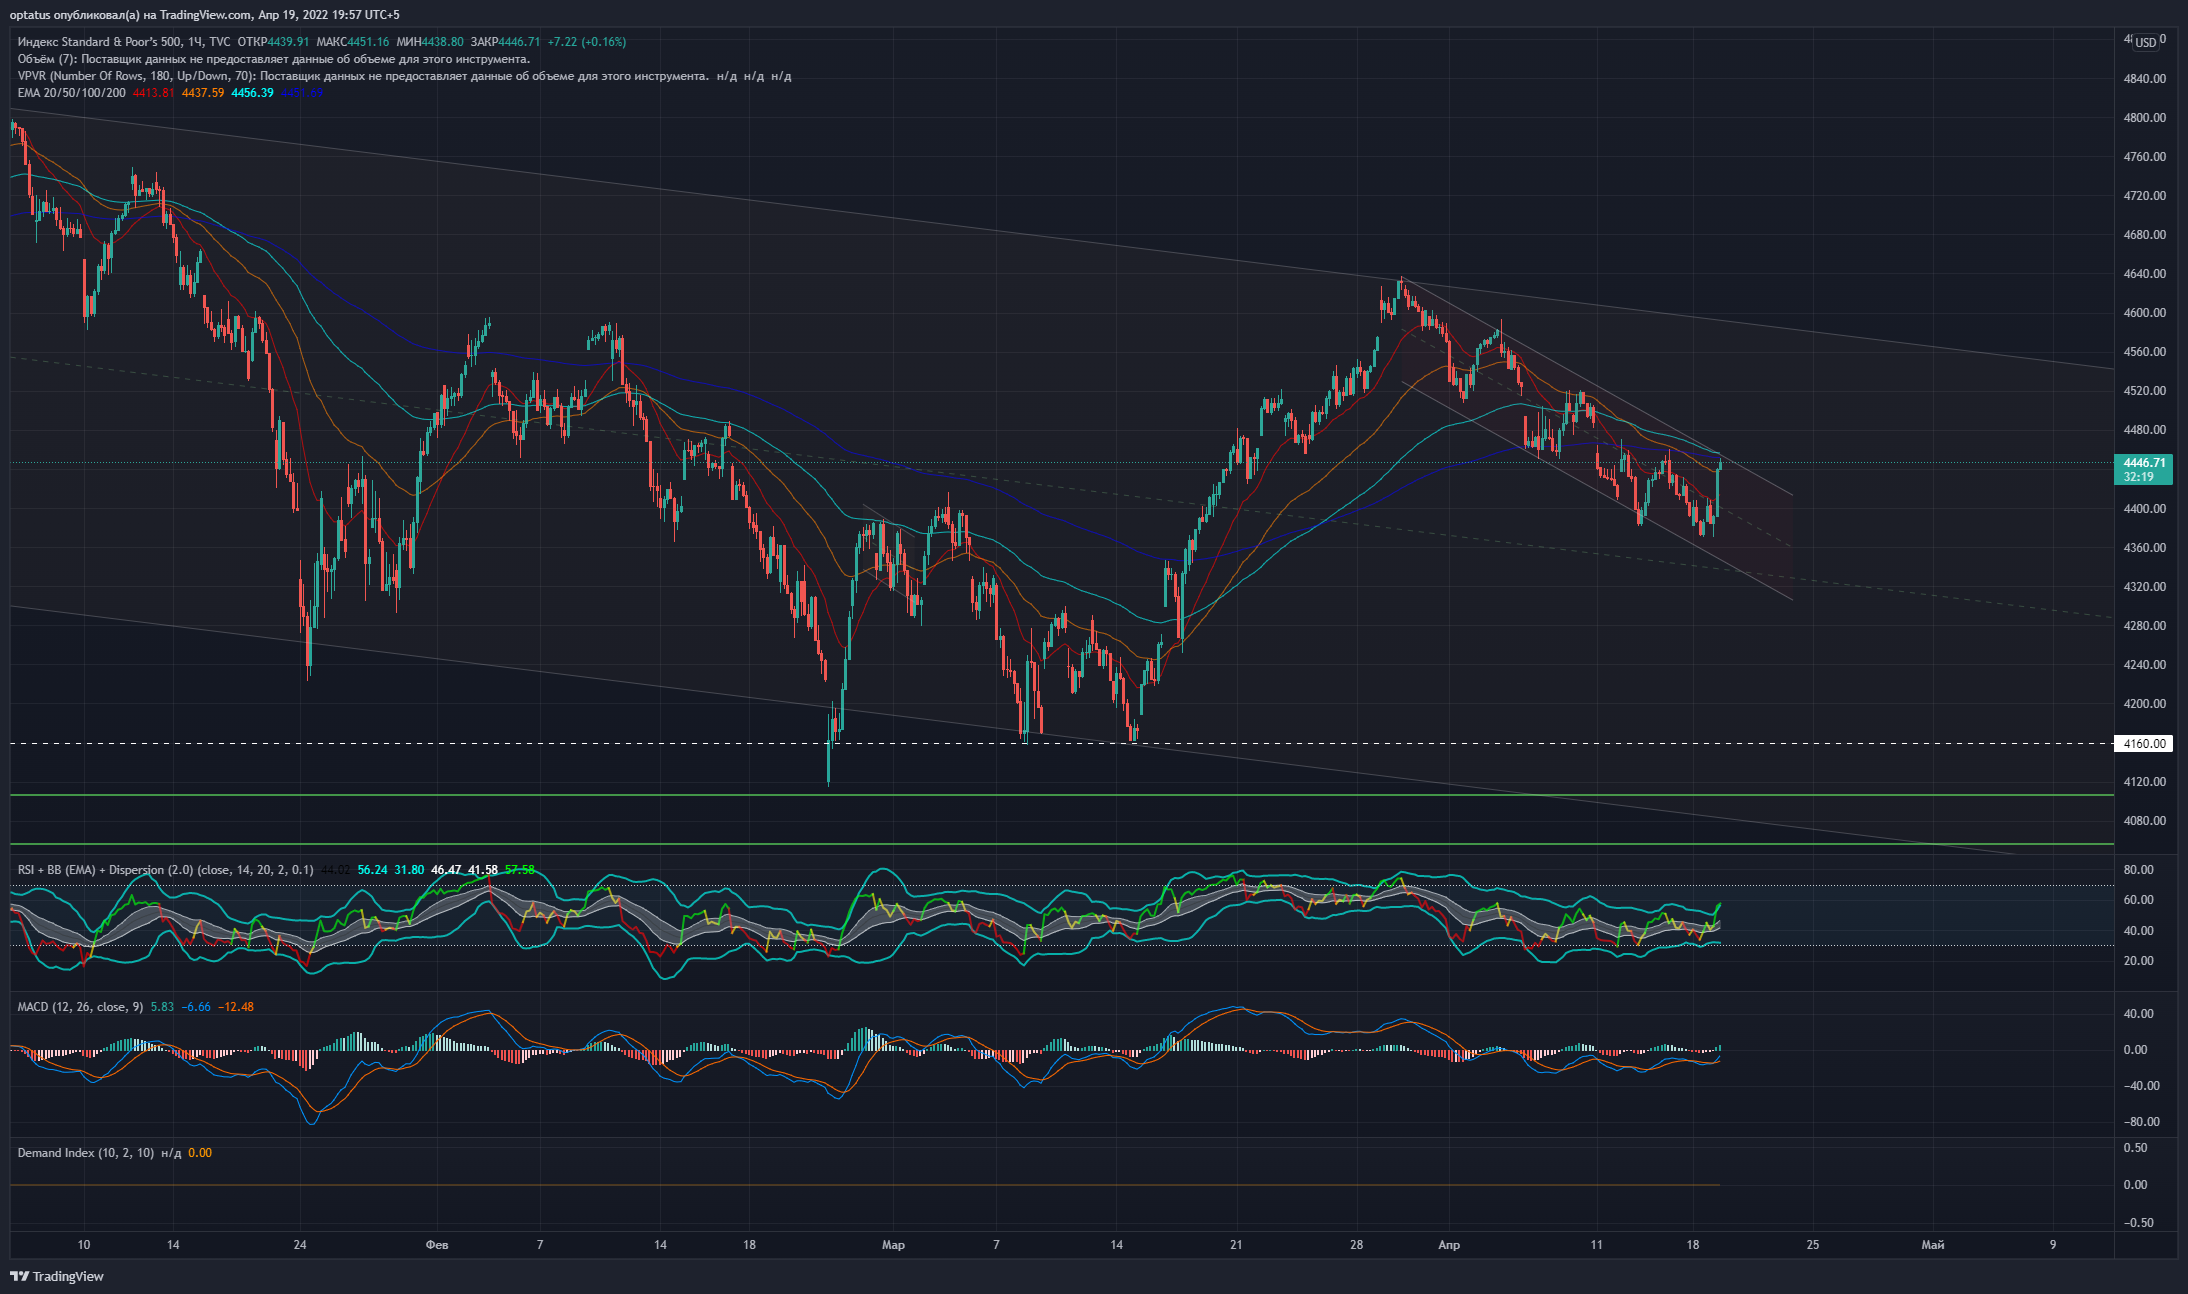Click the 4160.00 horizontal line price label
Viewport: 2188px width, 1294px height.
click(2144, 744)
